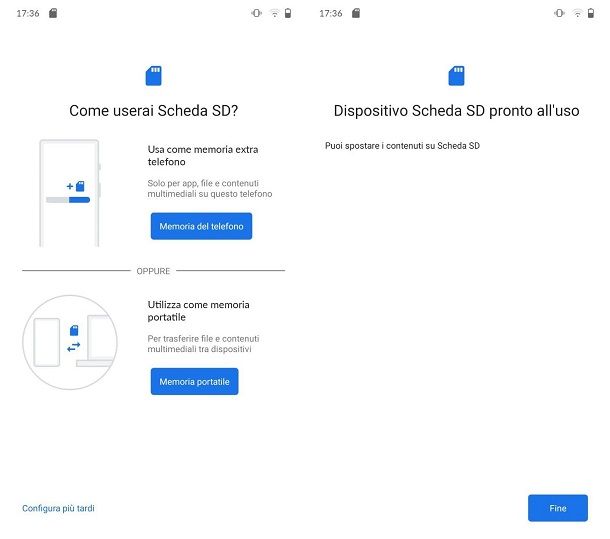Tap the Memoria portatile button
The image size is (610, 539).
195,381
